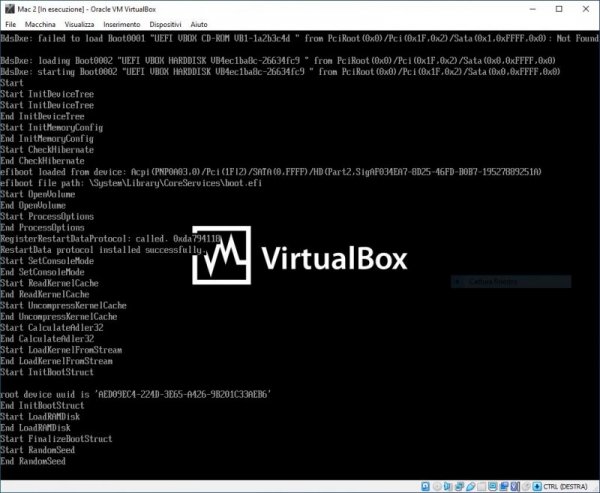The height and width of the screenshot is (493, 600).
Task: Click the optical disk status icon
Action: 437,486
